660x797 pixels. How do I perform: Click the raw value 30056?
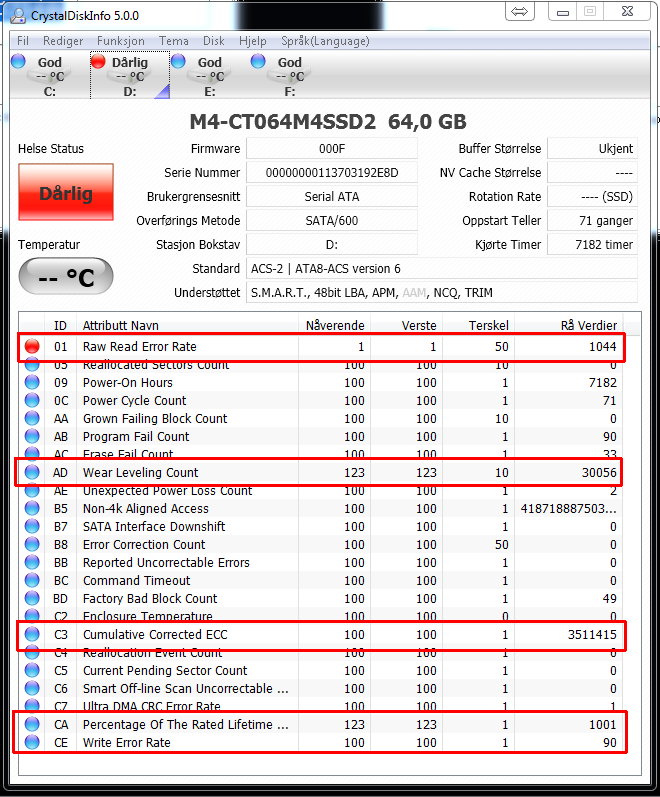(x=599, y=472)
